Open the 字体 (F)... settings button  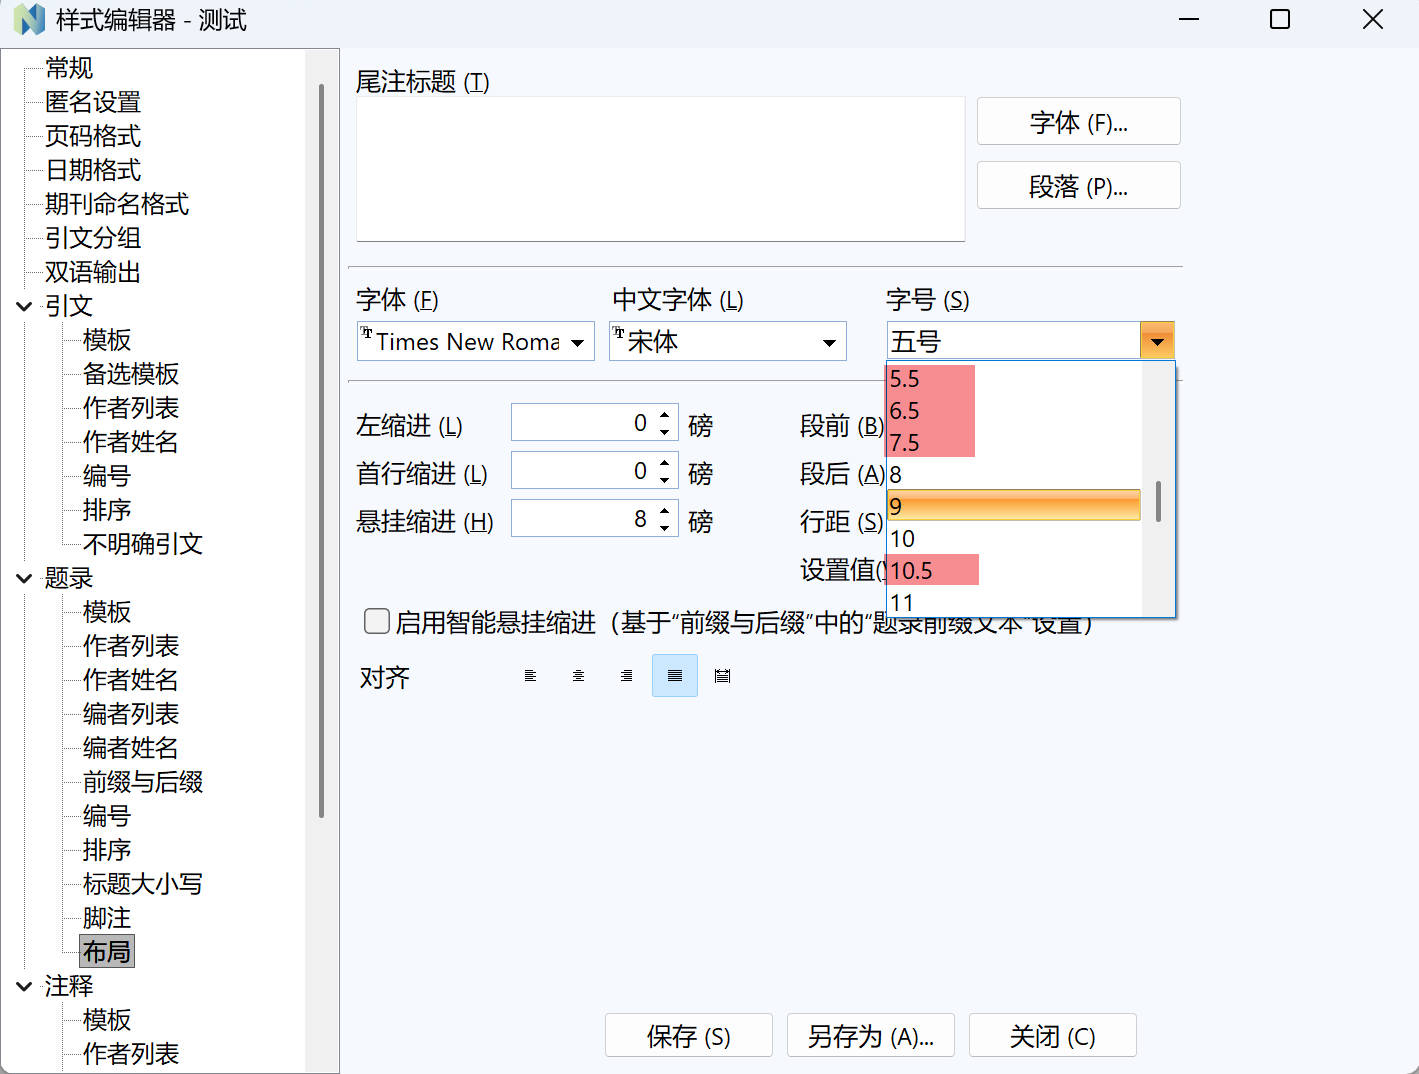point(1078,122)
